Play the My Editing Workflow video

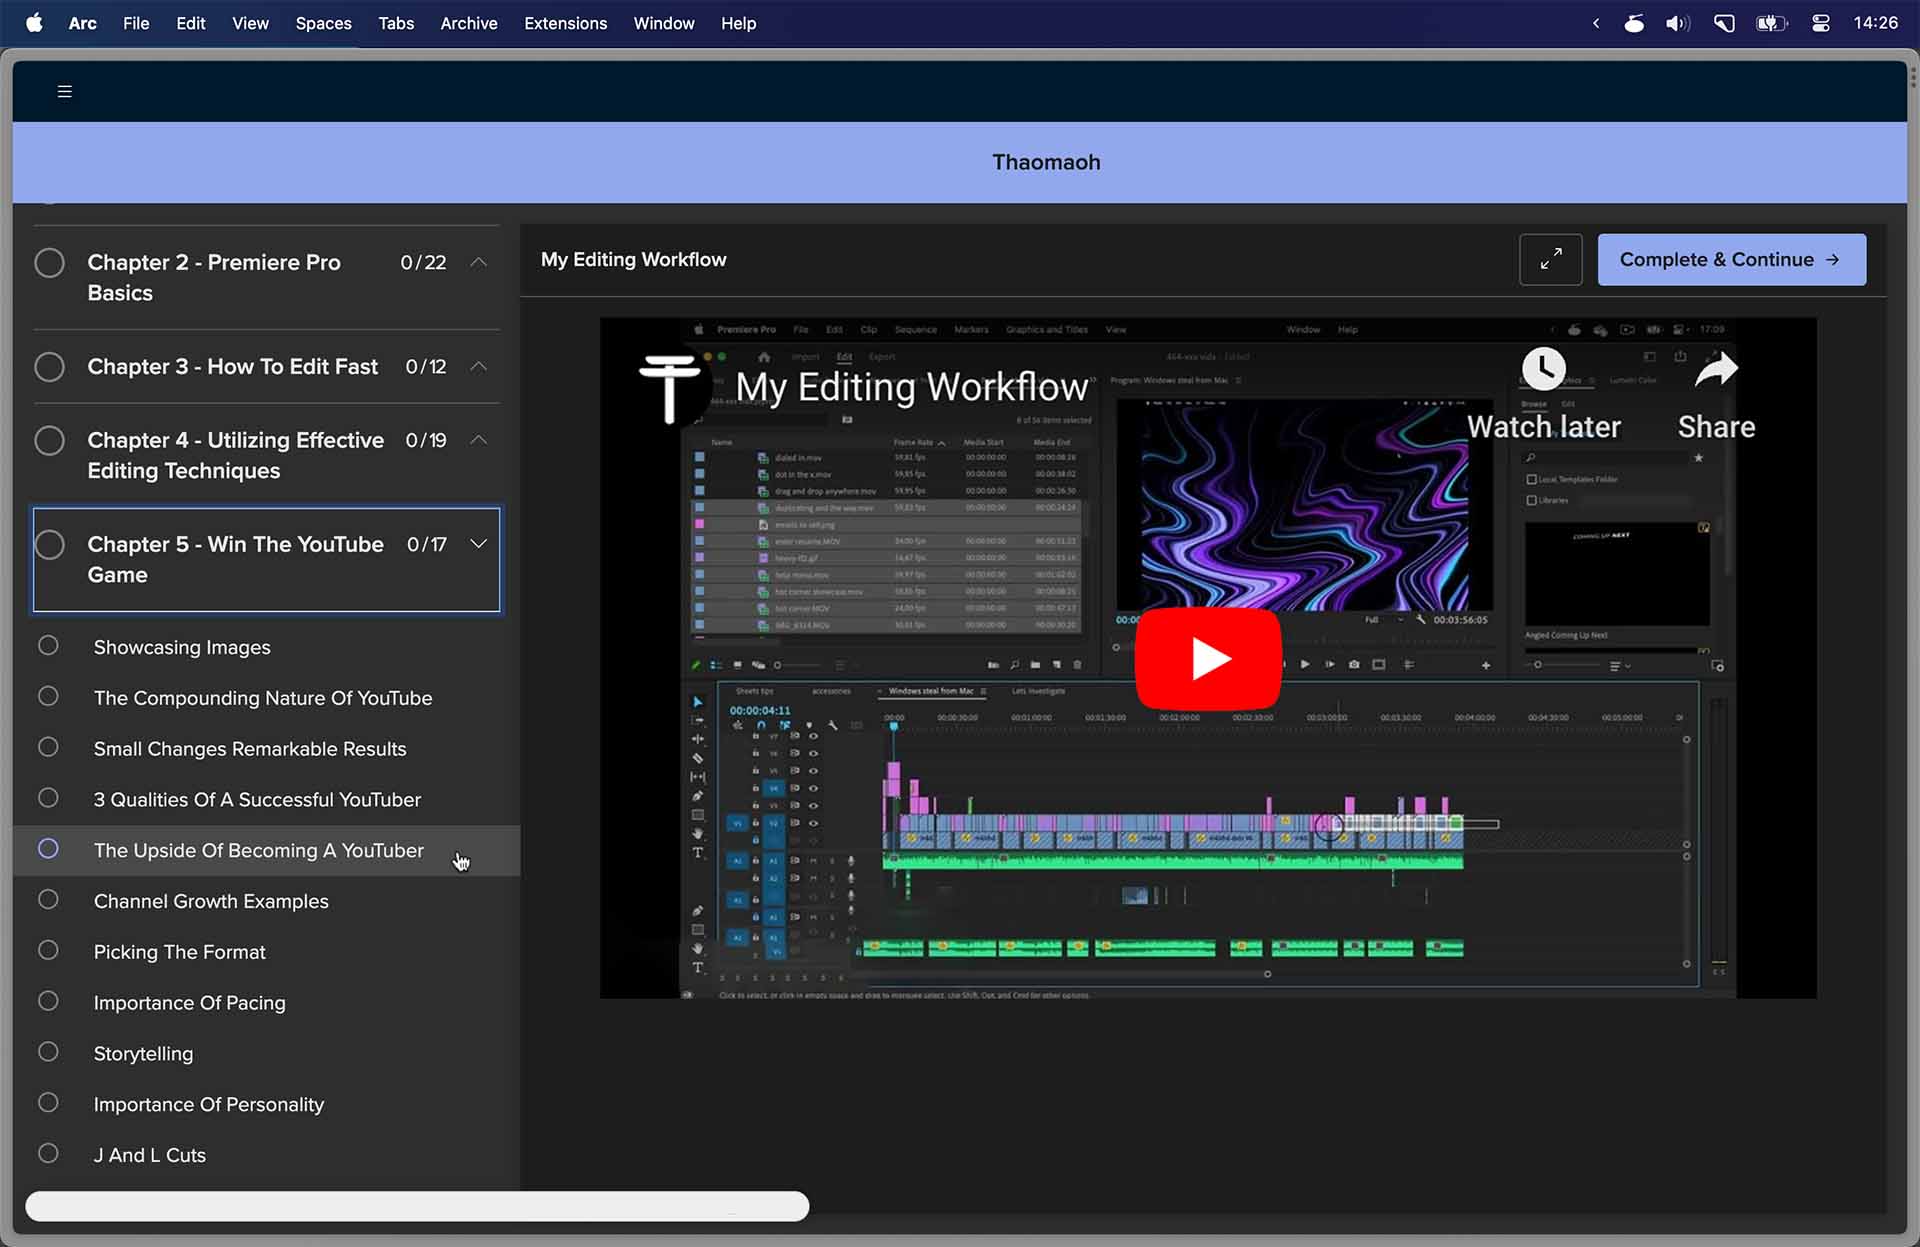1208,659
